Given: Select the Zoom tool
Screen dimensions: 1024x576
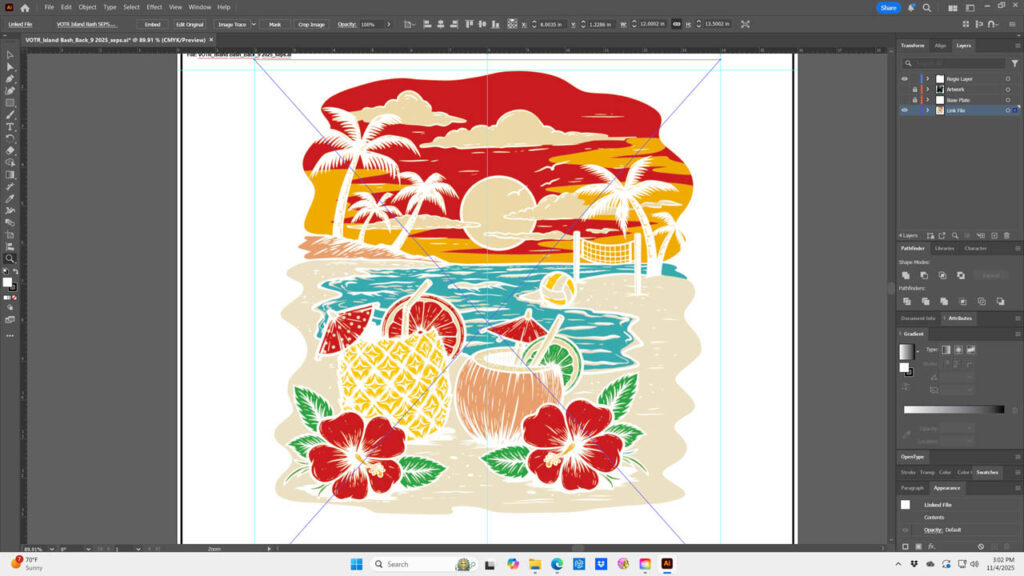Looking at the screenshot, I should [x=10, y=258].
